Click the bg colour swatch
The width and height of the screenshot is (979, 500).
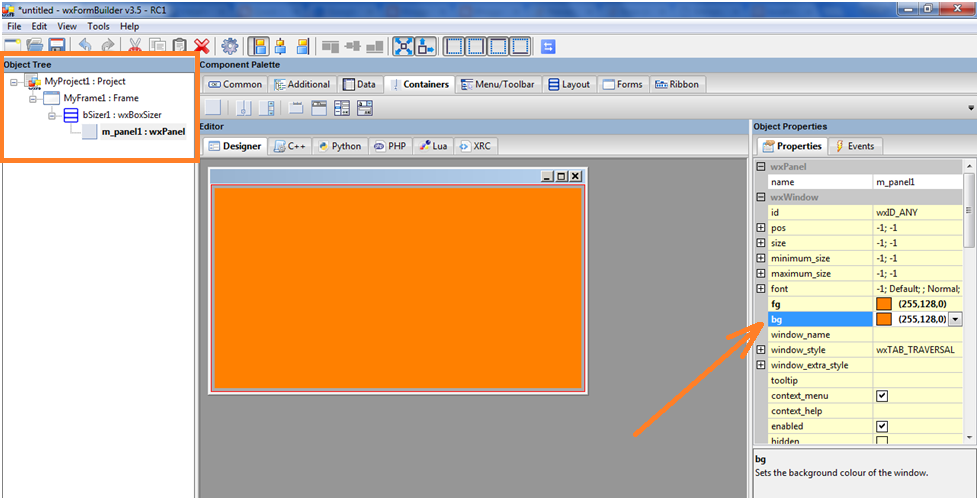tap(884, 319)
